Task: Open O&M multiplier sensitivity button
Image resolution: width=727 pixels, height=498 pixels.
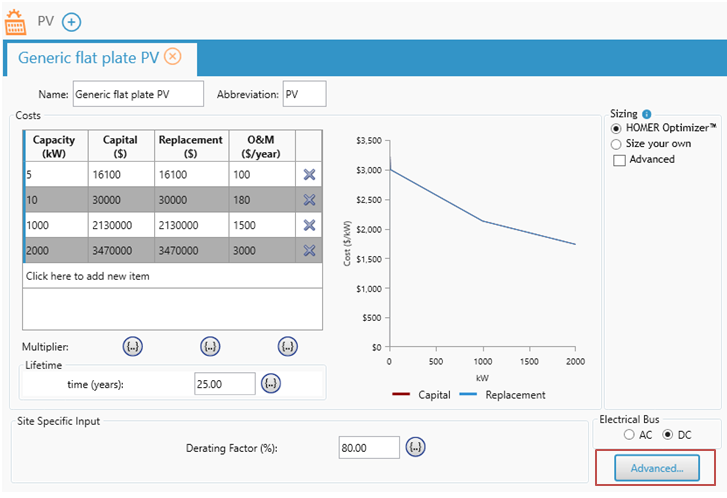Action: [x=287, y=346]
